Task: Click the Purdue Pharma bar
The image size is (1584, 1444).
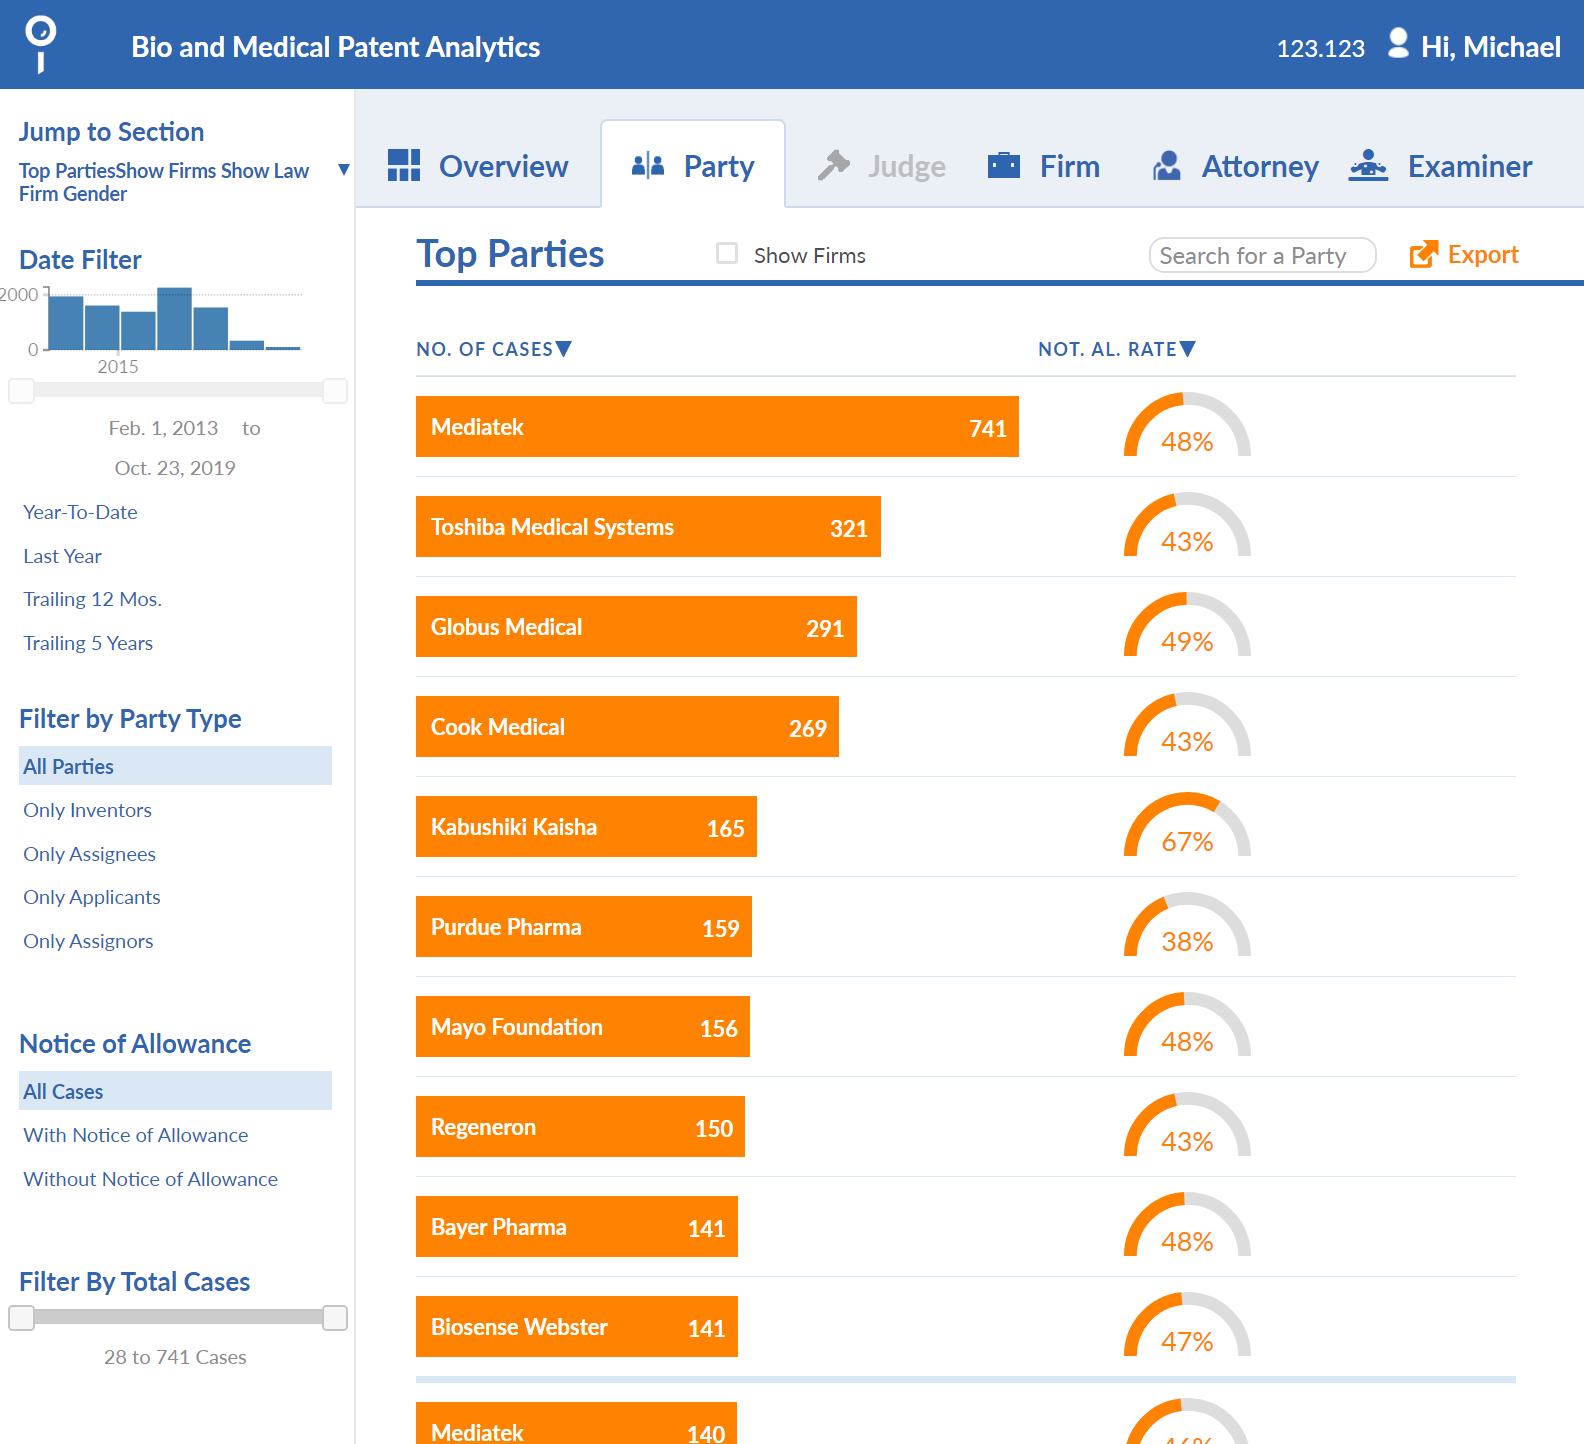Action: [x=584, y=927]
